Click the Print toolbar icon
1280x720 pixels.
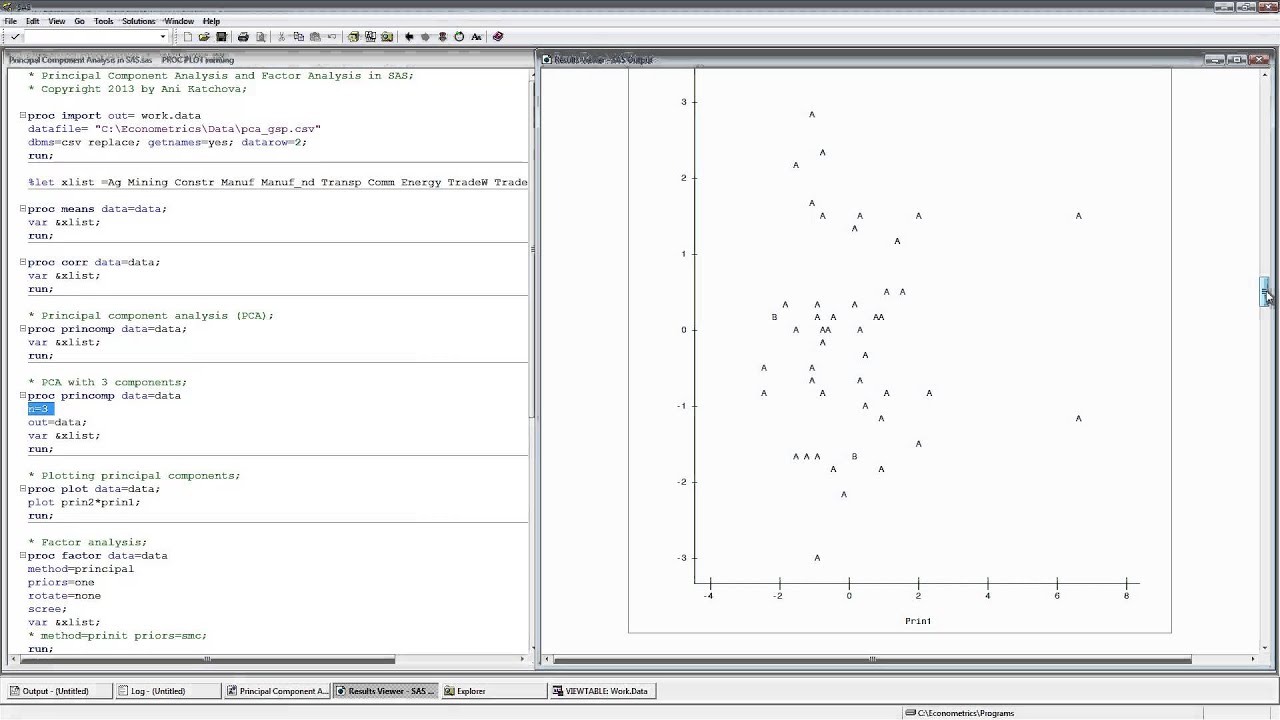(243, 37)
